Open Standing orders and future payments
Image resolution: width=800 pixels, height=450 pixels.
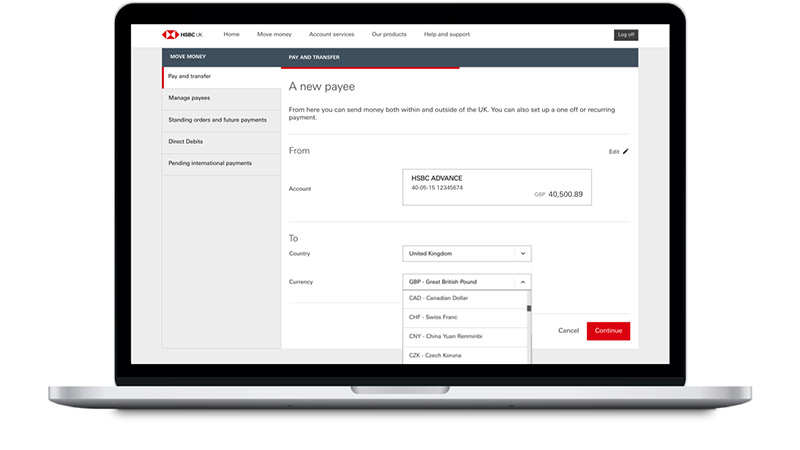221,120
